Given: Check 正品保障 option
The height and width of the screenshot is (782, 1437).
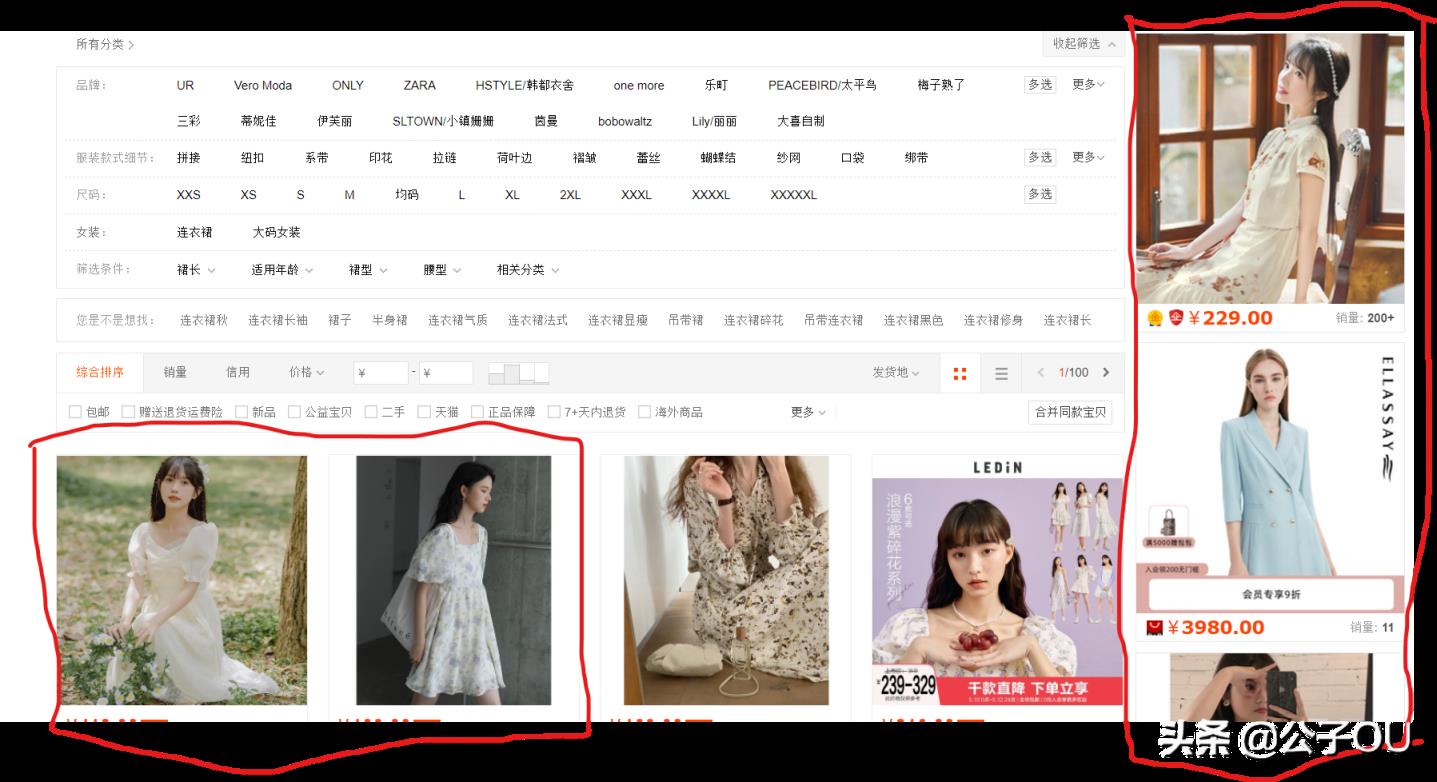Looking at the screenshot, I should point(477,412).
